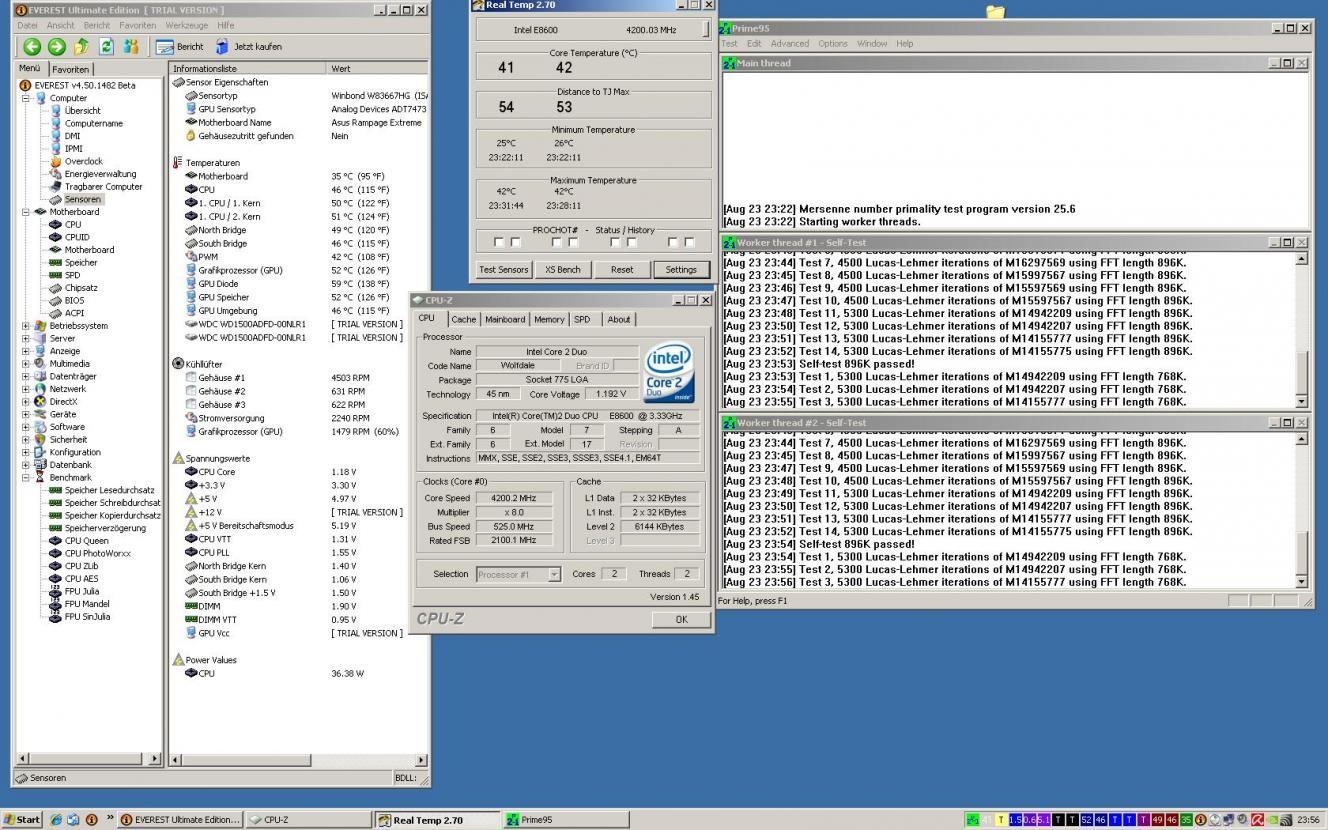Screen dimensions: 1328x830
Task: Toggle the first PROCHOT# status checkbox
Action: point(499,242)
